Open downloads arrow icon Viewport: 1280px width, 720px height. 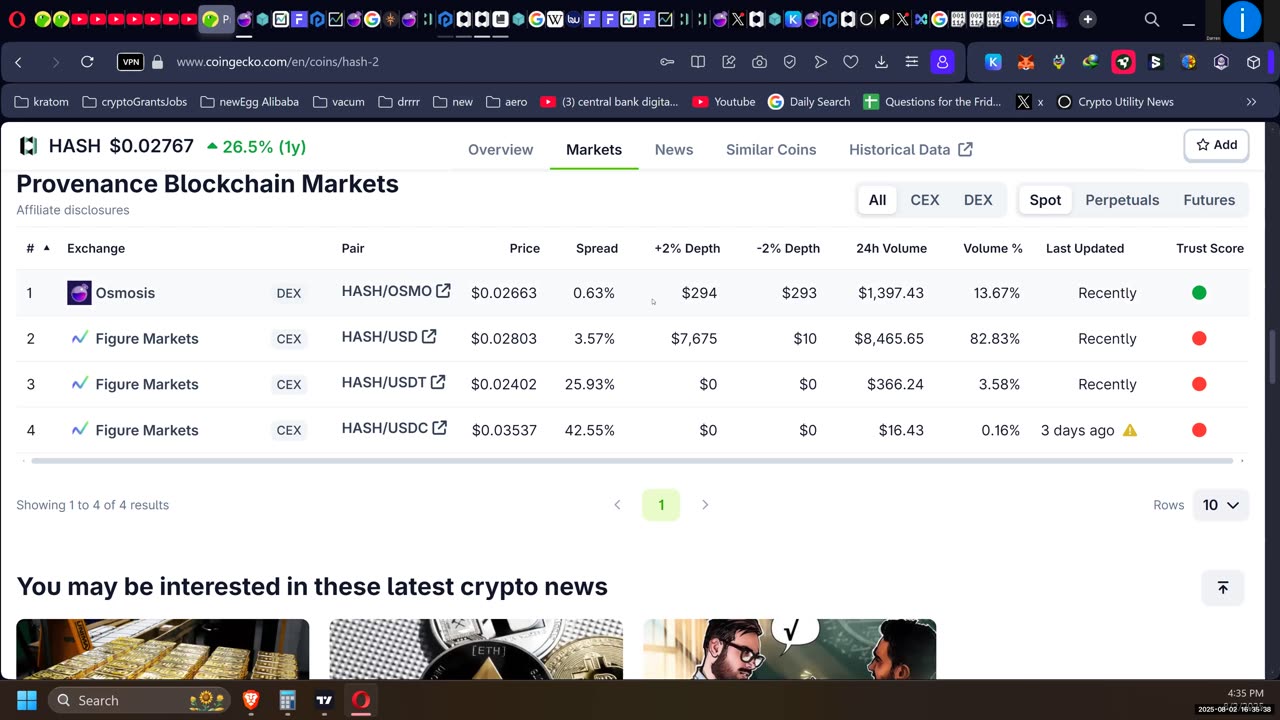(x=881, y=62)
